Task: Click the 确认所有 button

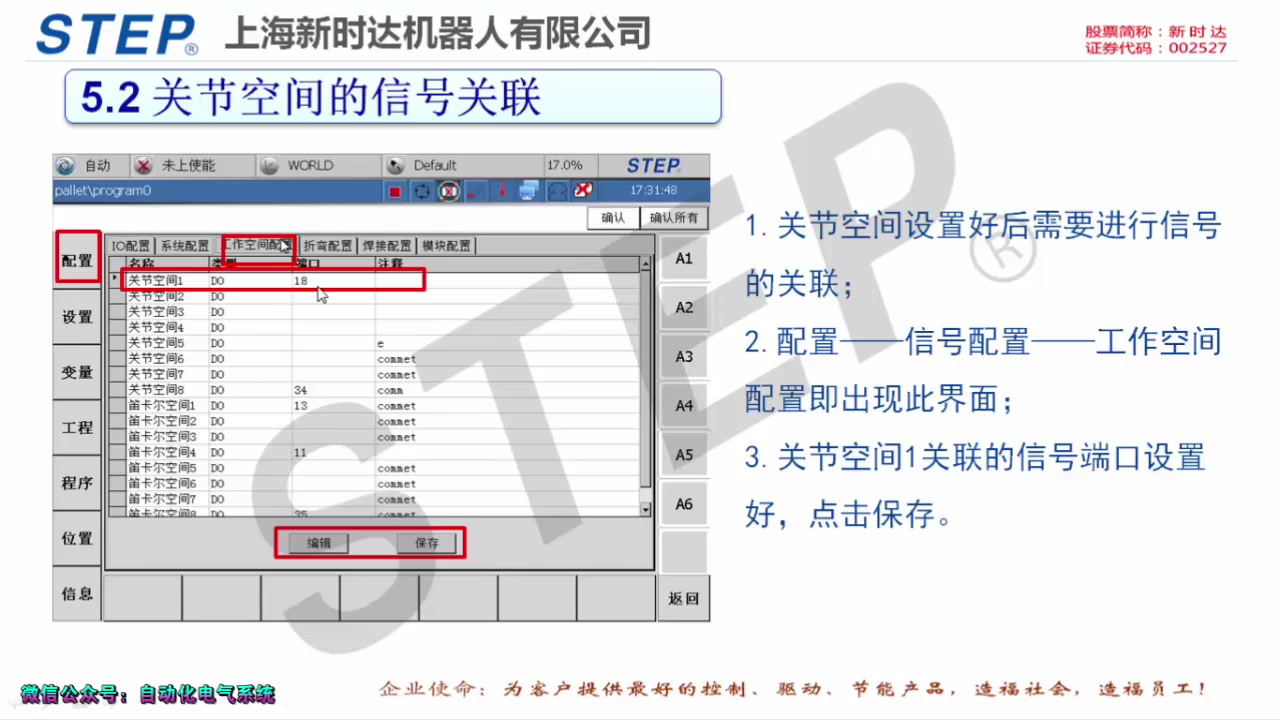Action: [x=674, y=218]
